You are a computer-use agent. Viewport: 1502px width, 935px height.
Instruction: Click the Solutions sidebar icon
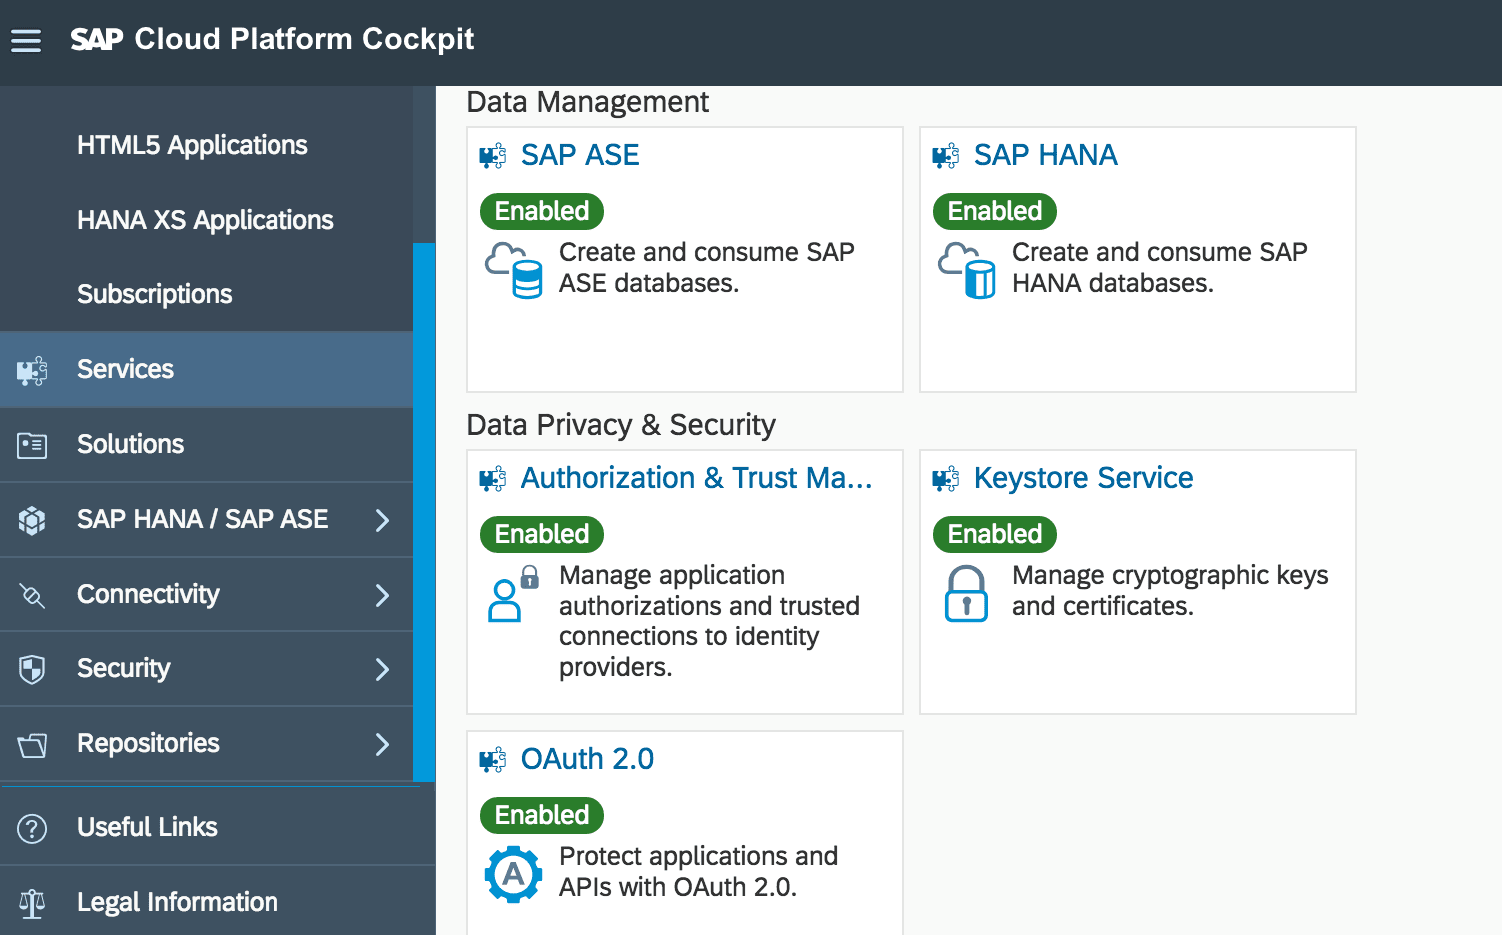[32, 445]
